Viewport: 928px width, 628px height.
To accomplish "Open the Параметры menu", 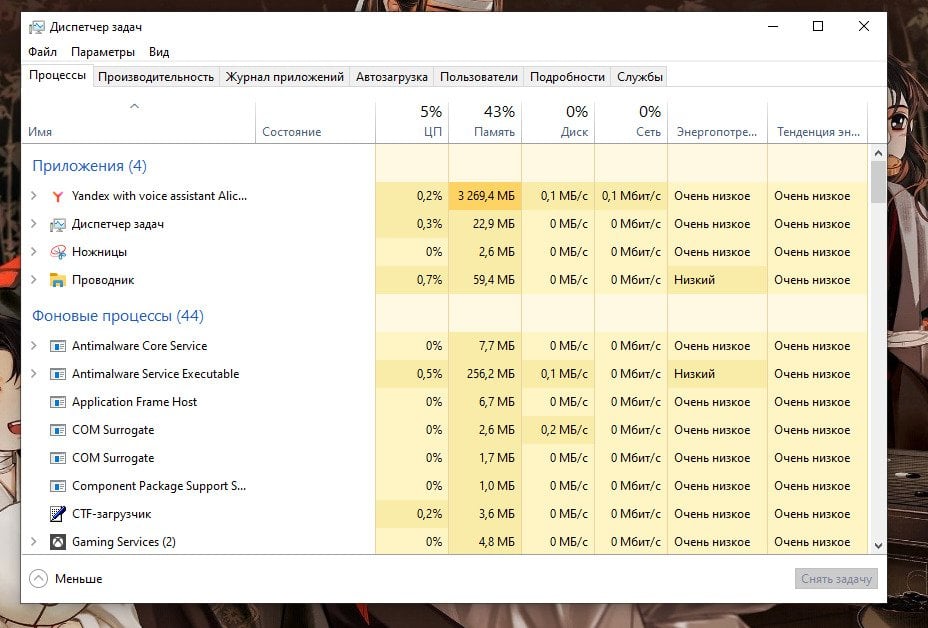I will 103,52.
